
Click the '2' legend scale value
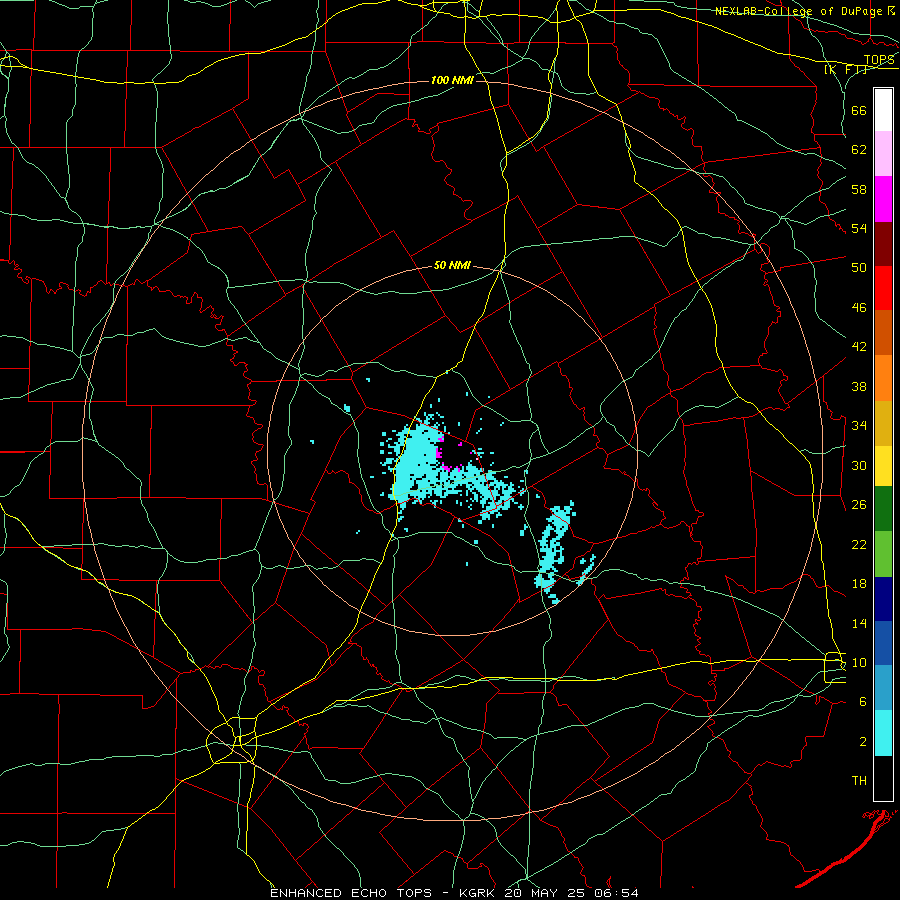863,742
